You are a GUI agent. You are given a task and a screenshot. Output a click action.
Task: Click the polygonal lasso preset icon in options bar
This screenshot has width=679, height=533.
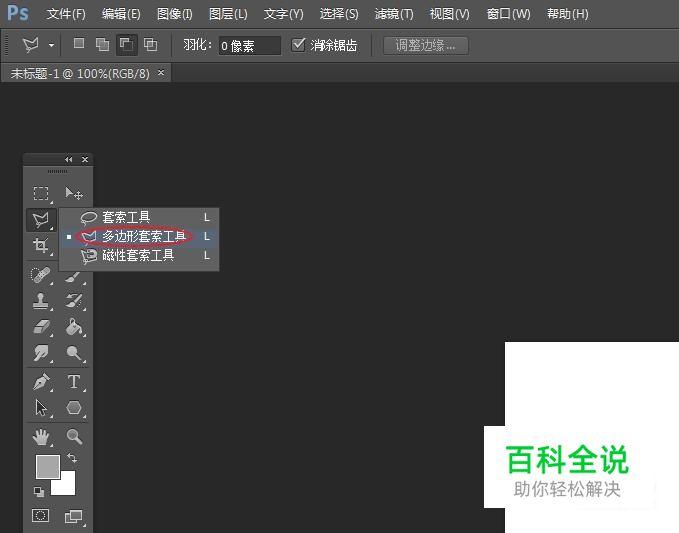[31, 45]
